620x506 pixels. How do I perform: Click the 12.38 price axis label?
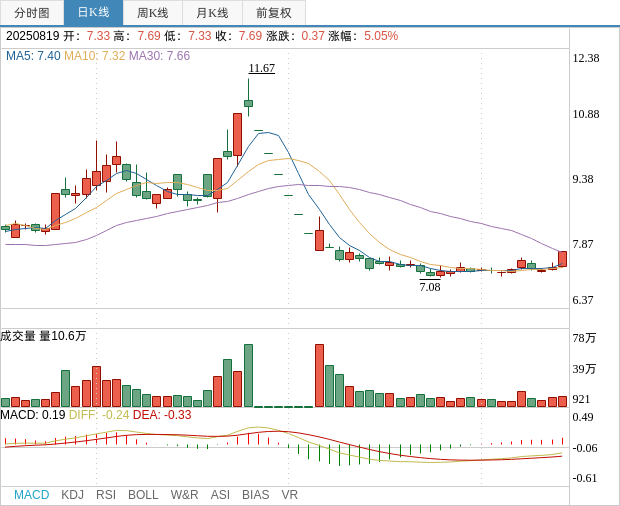pyautogui.click(x=586, y=59)
